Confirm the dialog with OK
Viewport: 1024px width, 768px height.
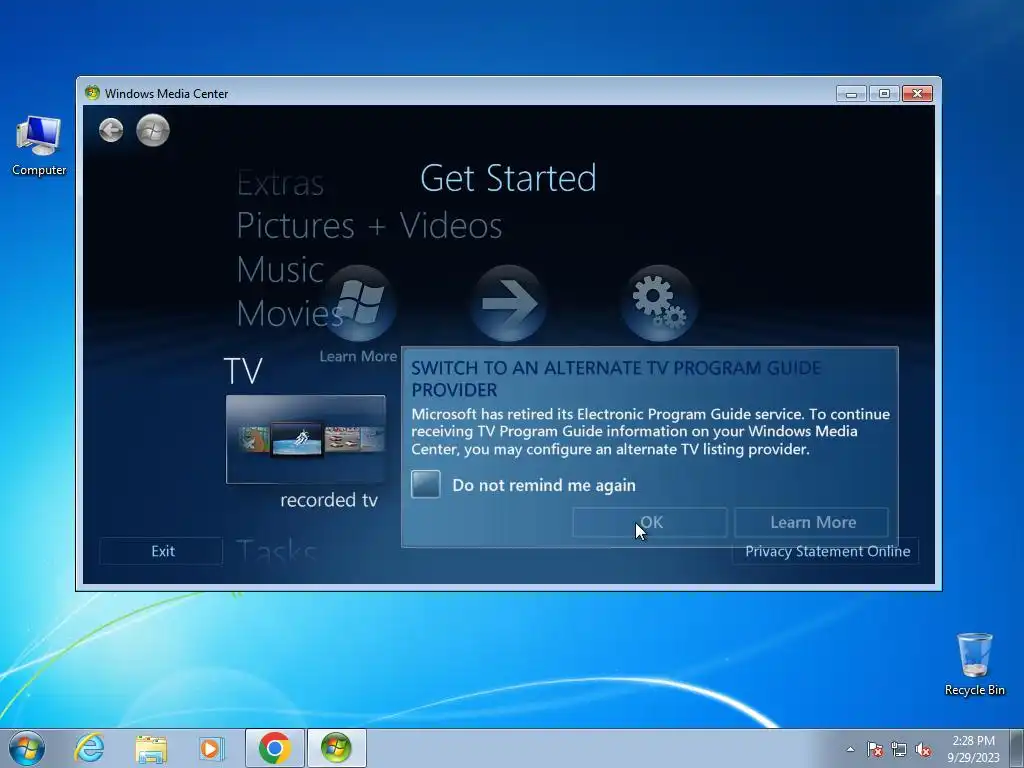point(650,522)
